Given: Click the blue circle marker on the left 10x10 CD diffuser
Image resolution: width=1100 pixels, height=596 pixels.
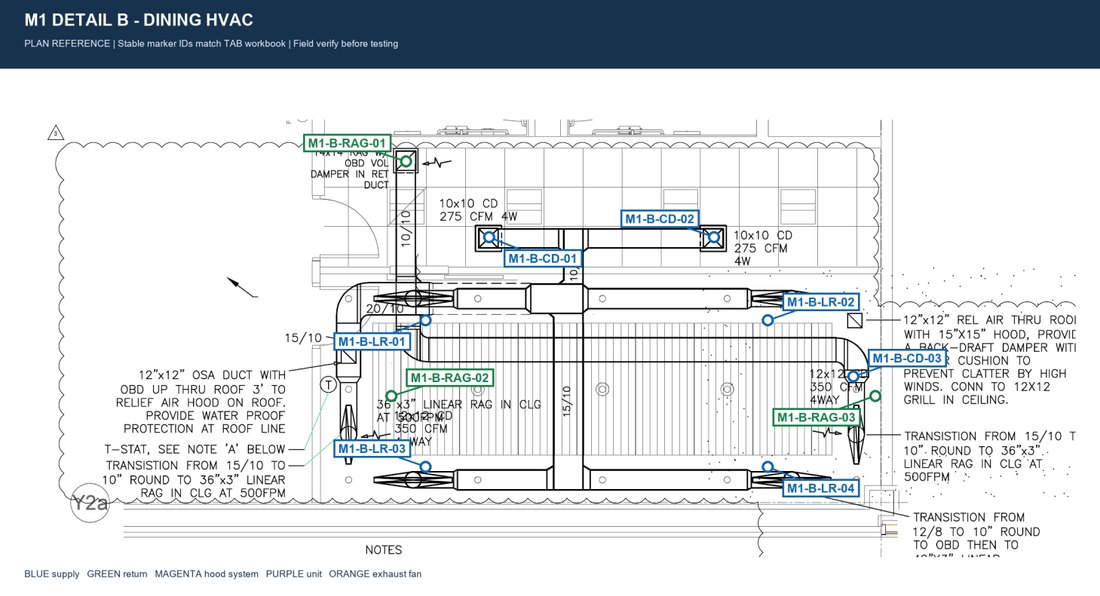Looking at the screenshot, I should [x=489, y=237].
